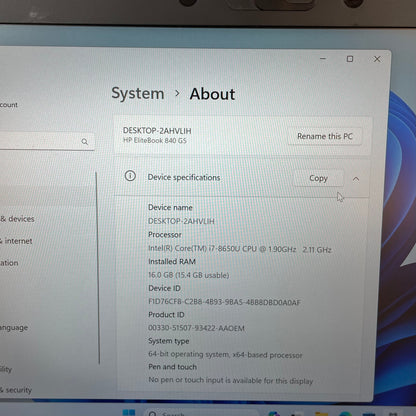Screen dimensions: 416x416
Task: Click the Rename this PC button
Action: coord(325,136)
